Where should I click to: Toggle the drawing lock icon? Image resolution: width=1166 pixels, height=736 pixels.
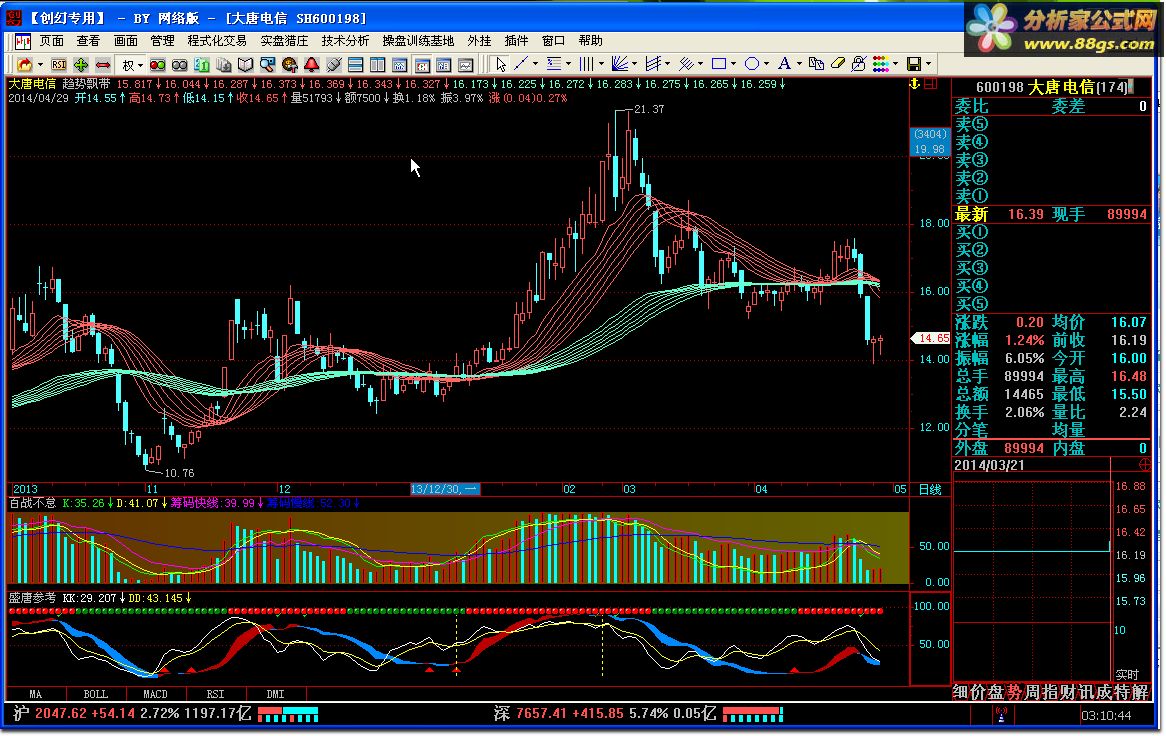click(x=859, y=64)
